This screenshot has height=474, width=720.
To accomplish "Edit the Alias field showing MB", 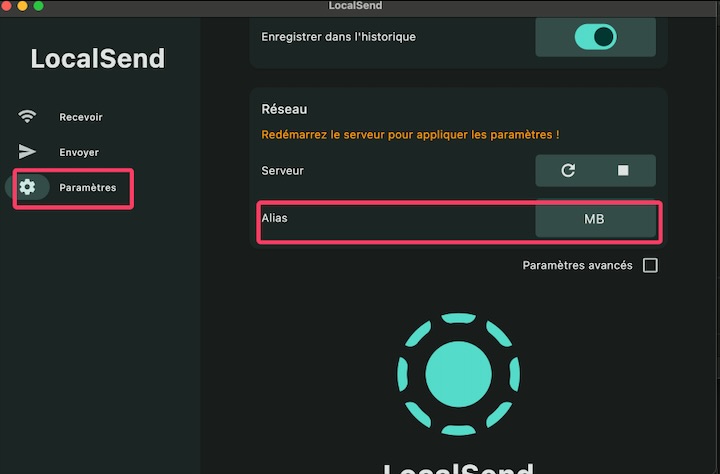I will click(595, 219).
